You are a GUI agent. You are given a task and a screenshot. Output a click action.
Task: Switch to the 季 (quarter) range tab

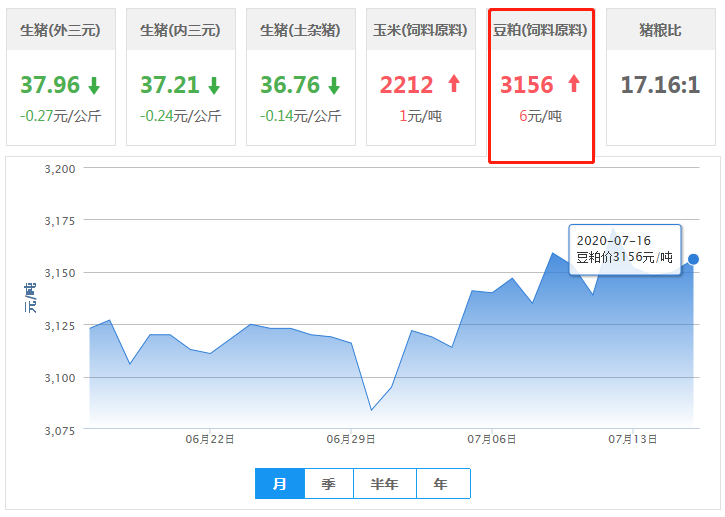point(328,484)
